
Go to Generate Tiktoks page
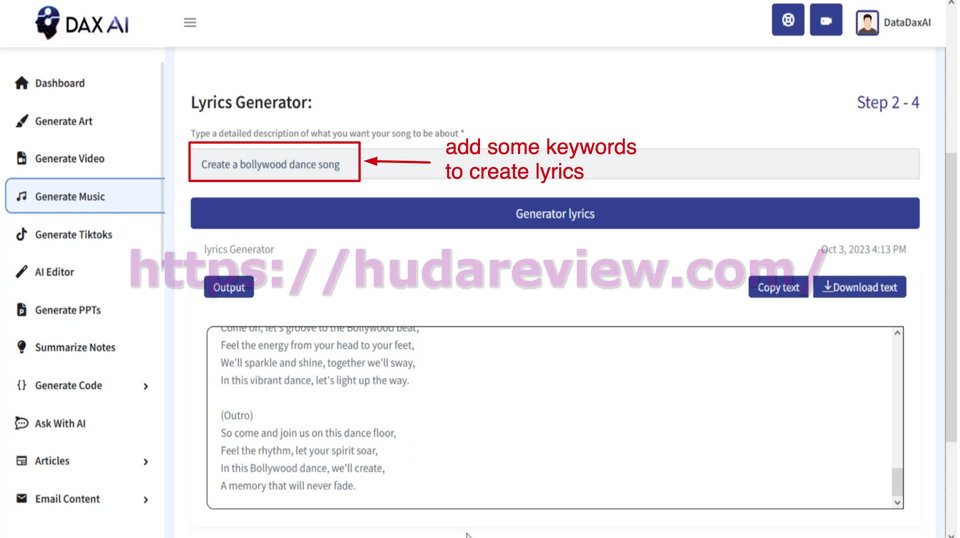click(x=73, y=234)
